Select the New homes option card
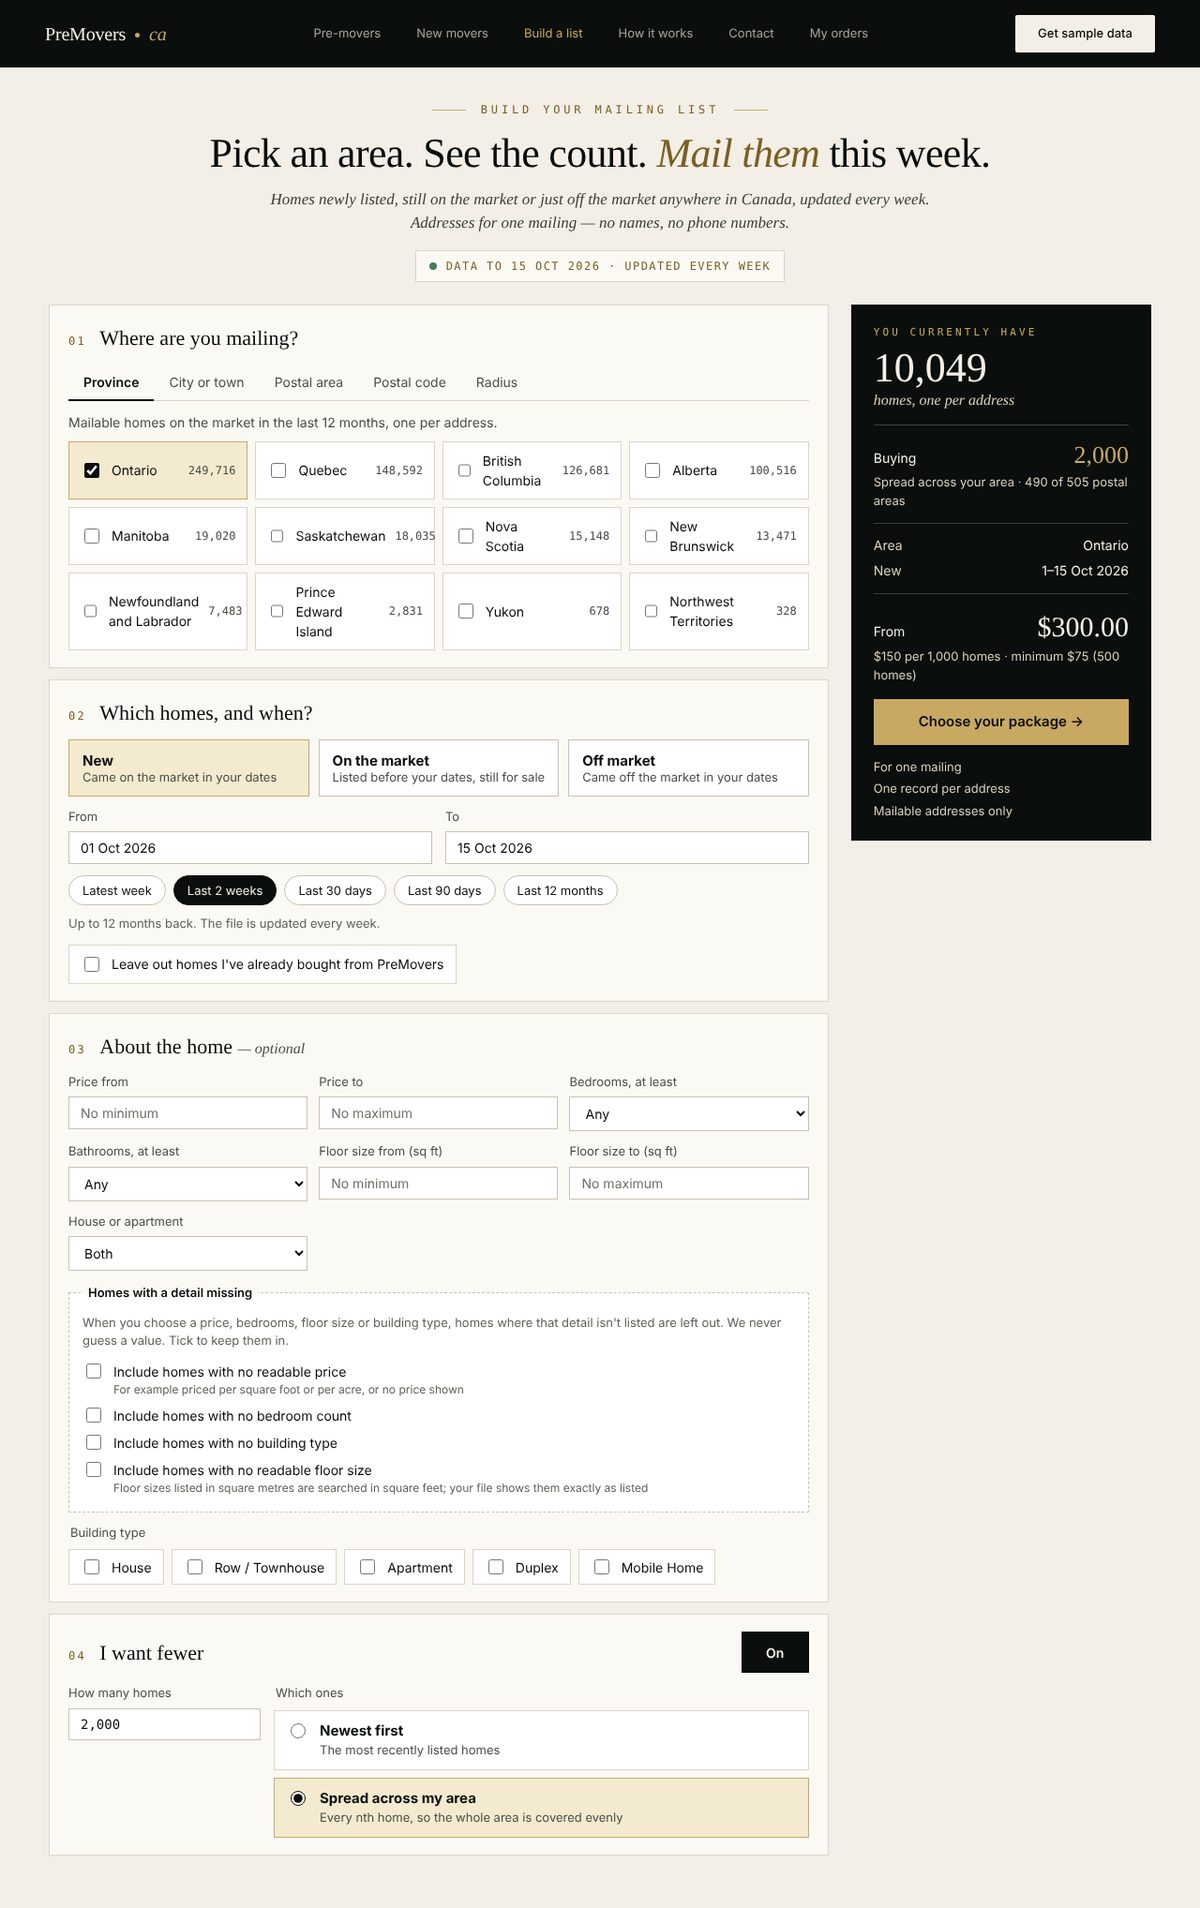The width and height of the screenshot is (1200, 1908). coord(189,768)
